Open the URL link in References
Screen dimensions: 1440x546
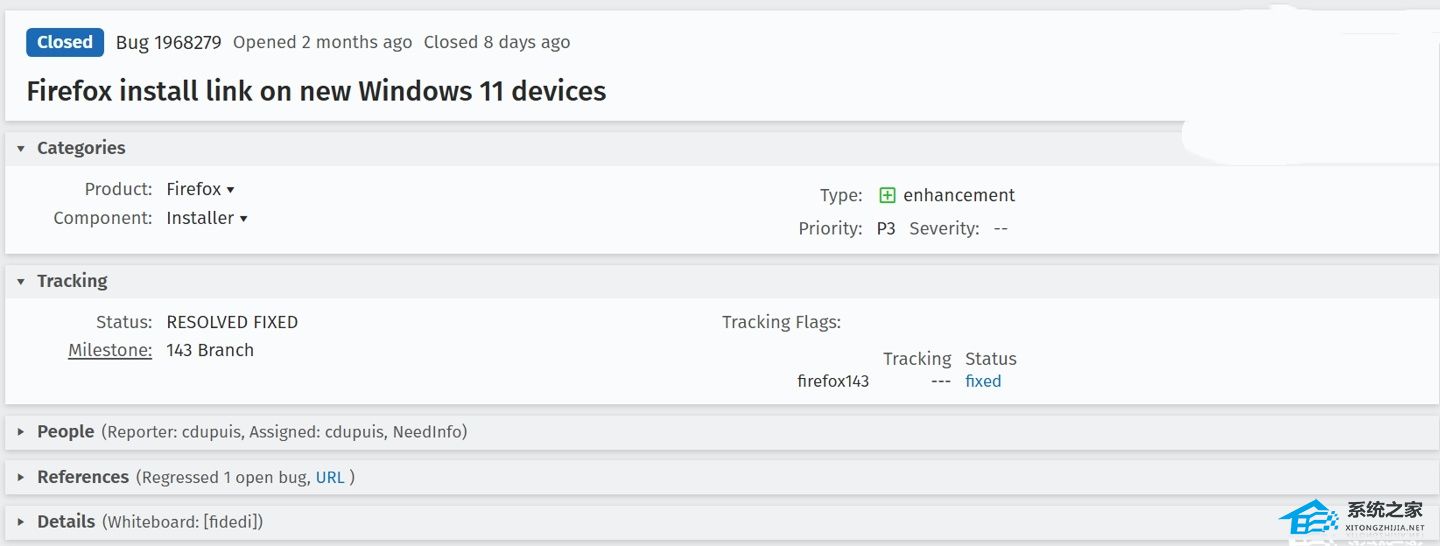(x=330, y=477)
